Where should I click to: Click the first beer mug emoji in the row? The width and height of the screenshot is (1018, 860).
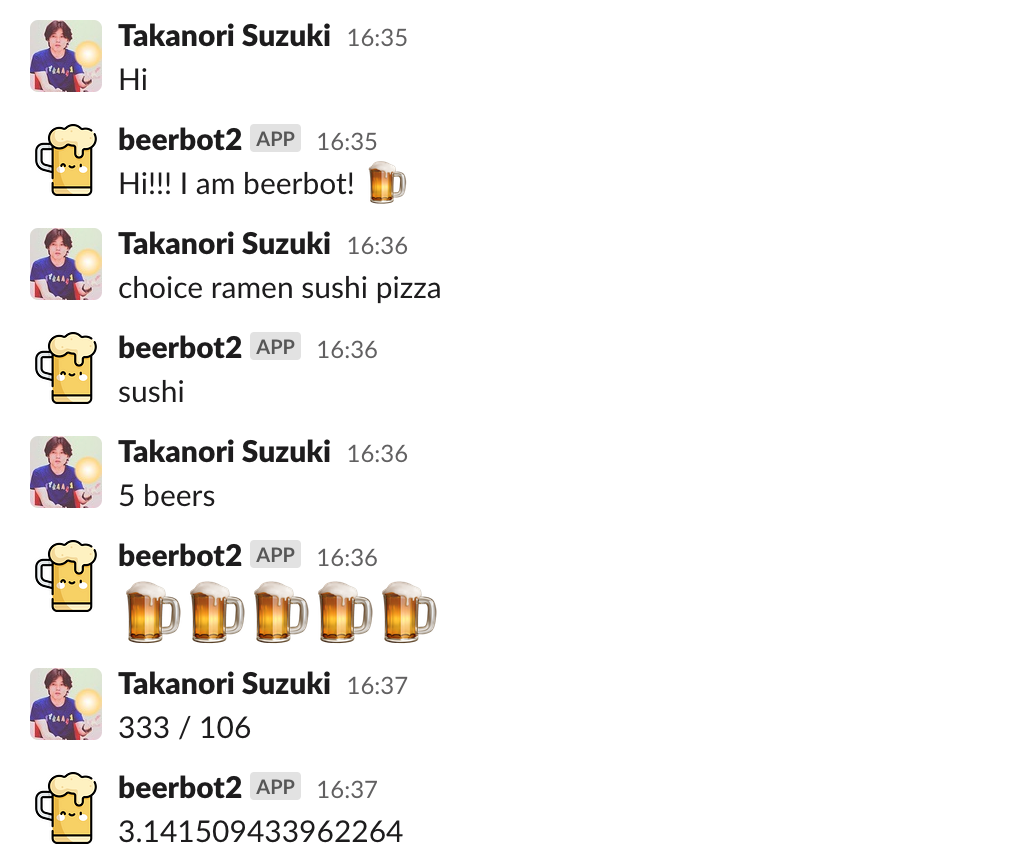click(x=153, y=612)
